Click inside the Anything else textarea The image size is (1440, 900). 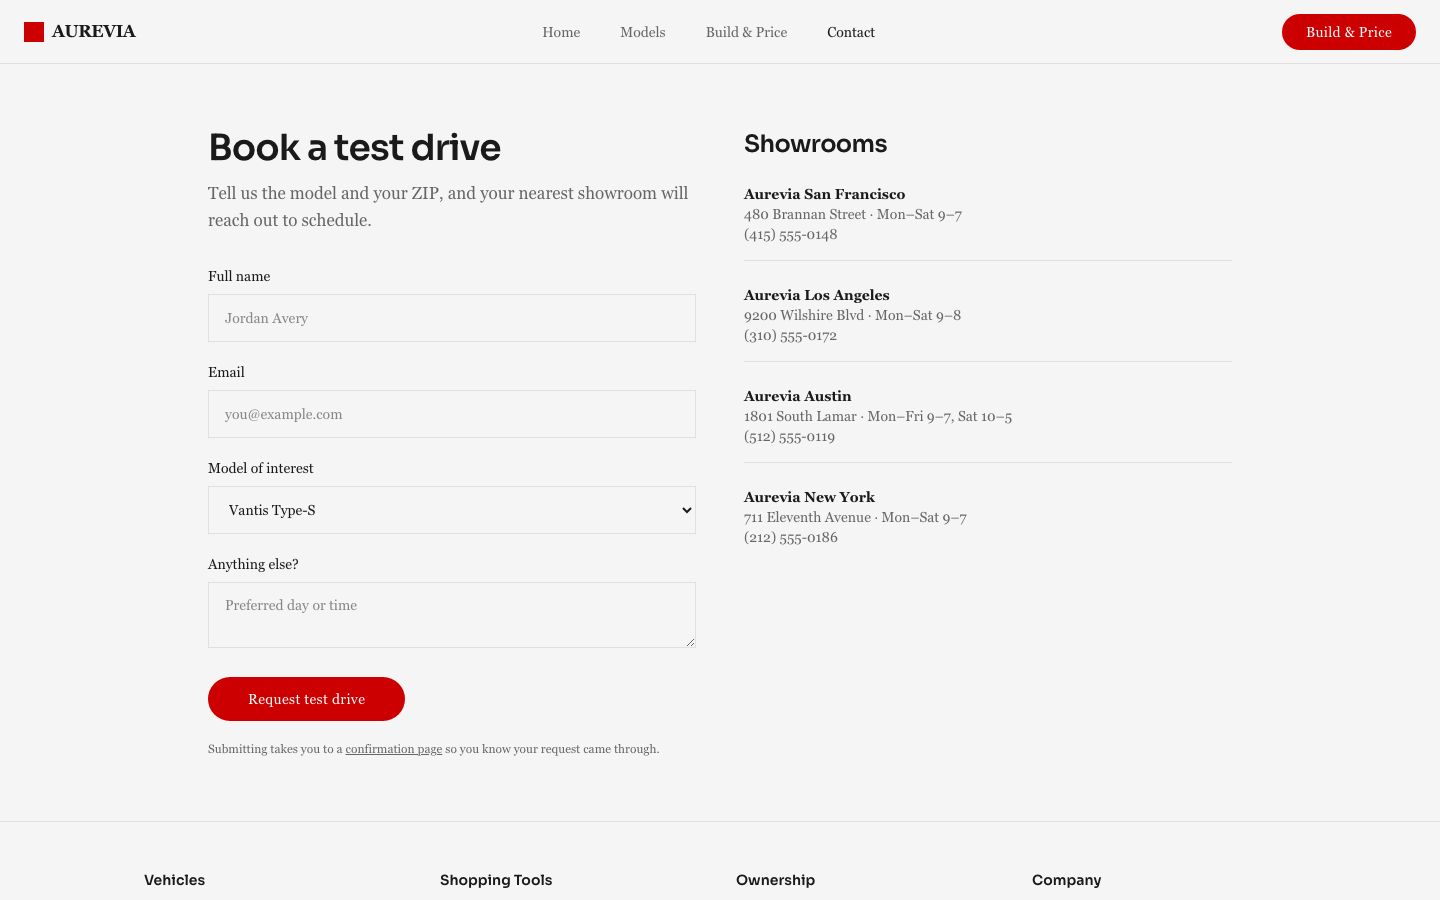452,615
